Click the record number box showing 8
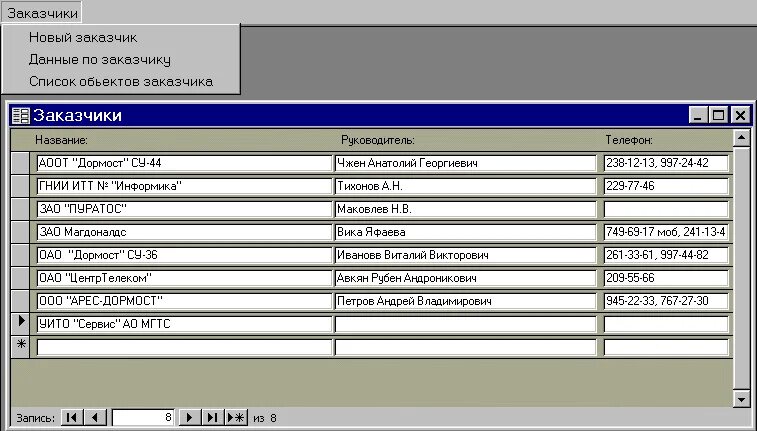This screenshot has width=757, height=431. click(x=143, y=417)
